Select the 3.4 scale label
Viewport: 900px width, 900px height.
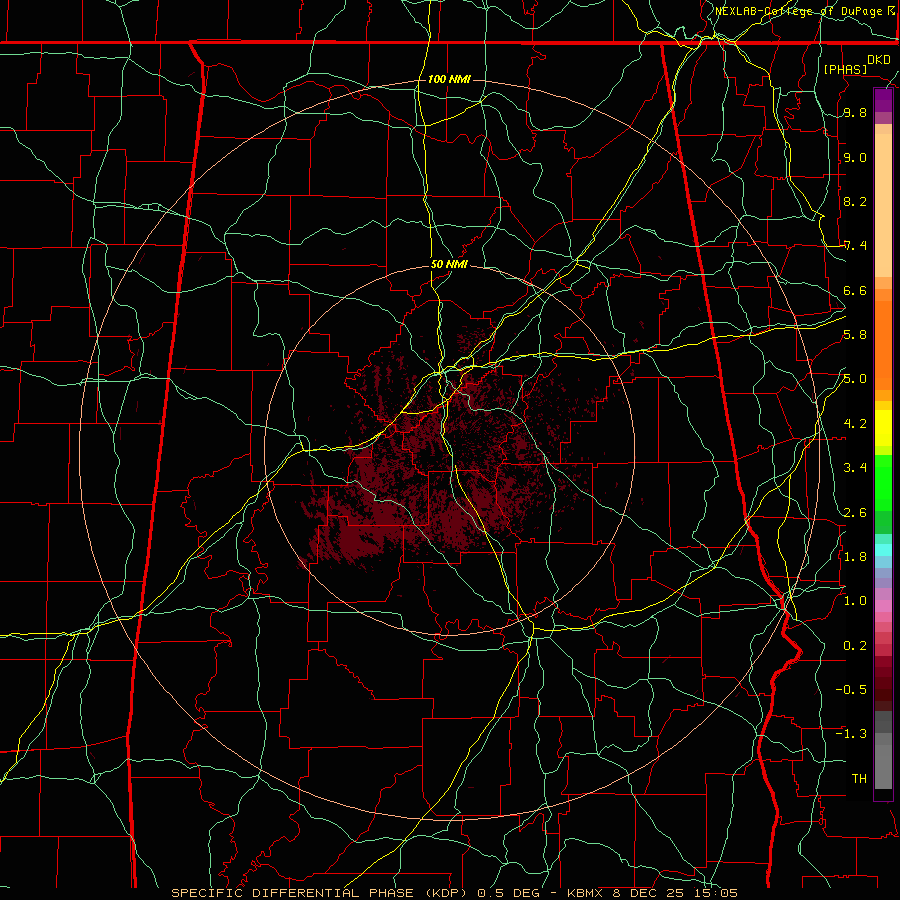pos(855,468)
